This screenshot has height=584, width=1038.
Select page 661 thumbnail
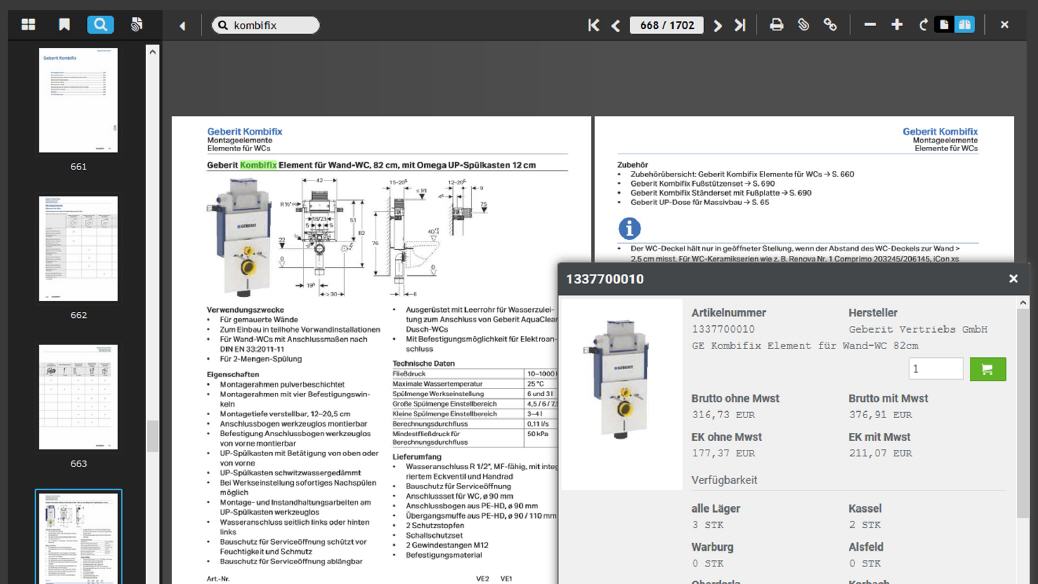(x=78, y=100)
